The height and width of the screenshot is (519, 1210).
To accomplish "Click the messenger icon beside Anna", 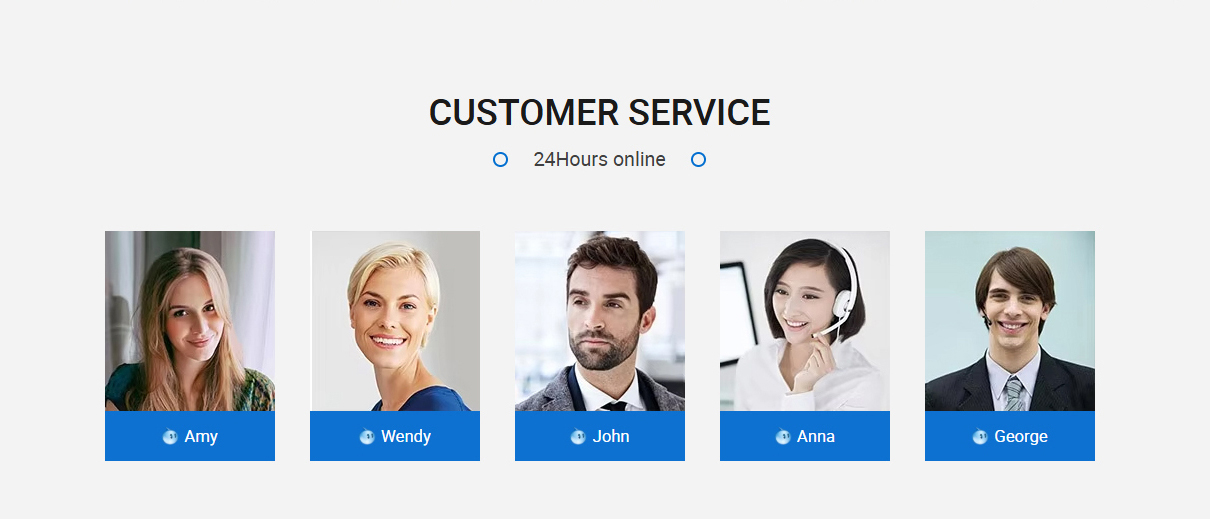I will pos(783,437).
